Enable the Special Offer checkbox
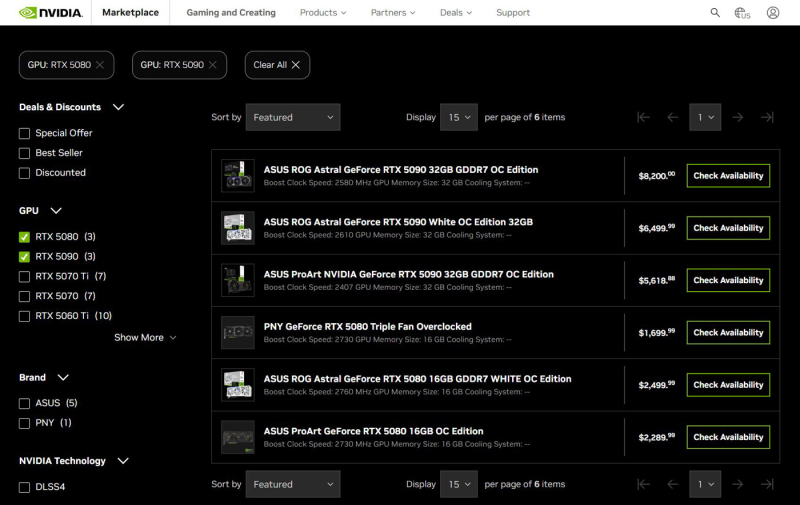800x505 pixels. pos(24,133)
